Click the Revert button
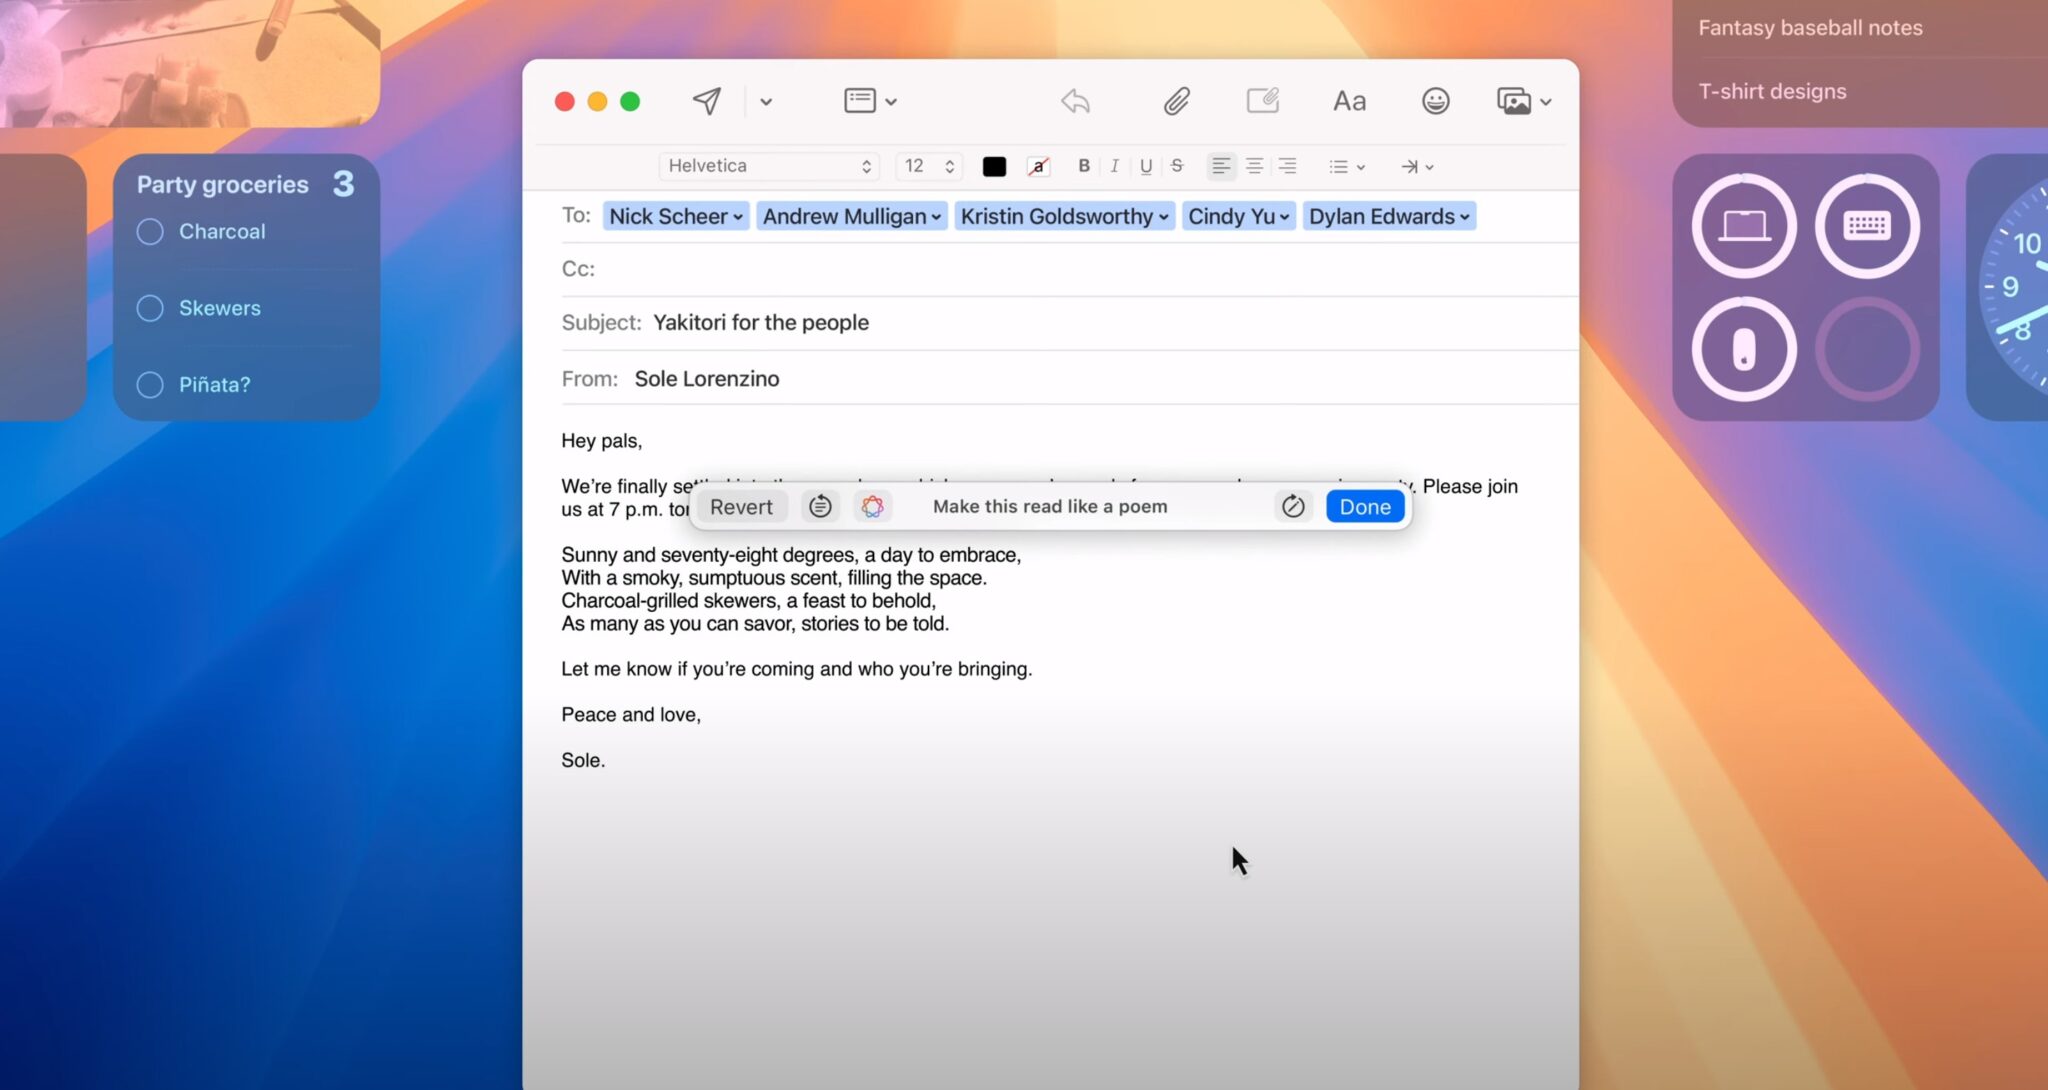The width and height of the screenshot is (2048, 1090). pos(741,507)
